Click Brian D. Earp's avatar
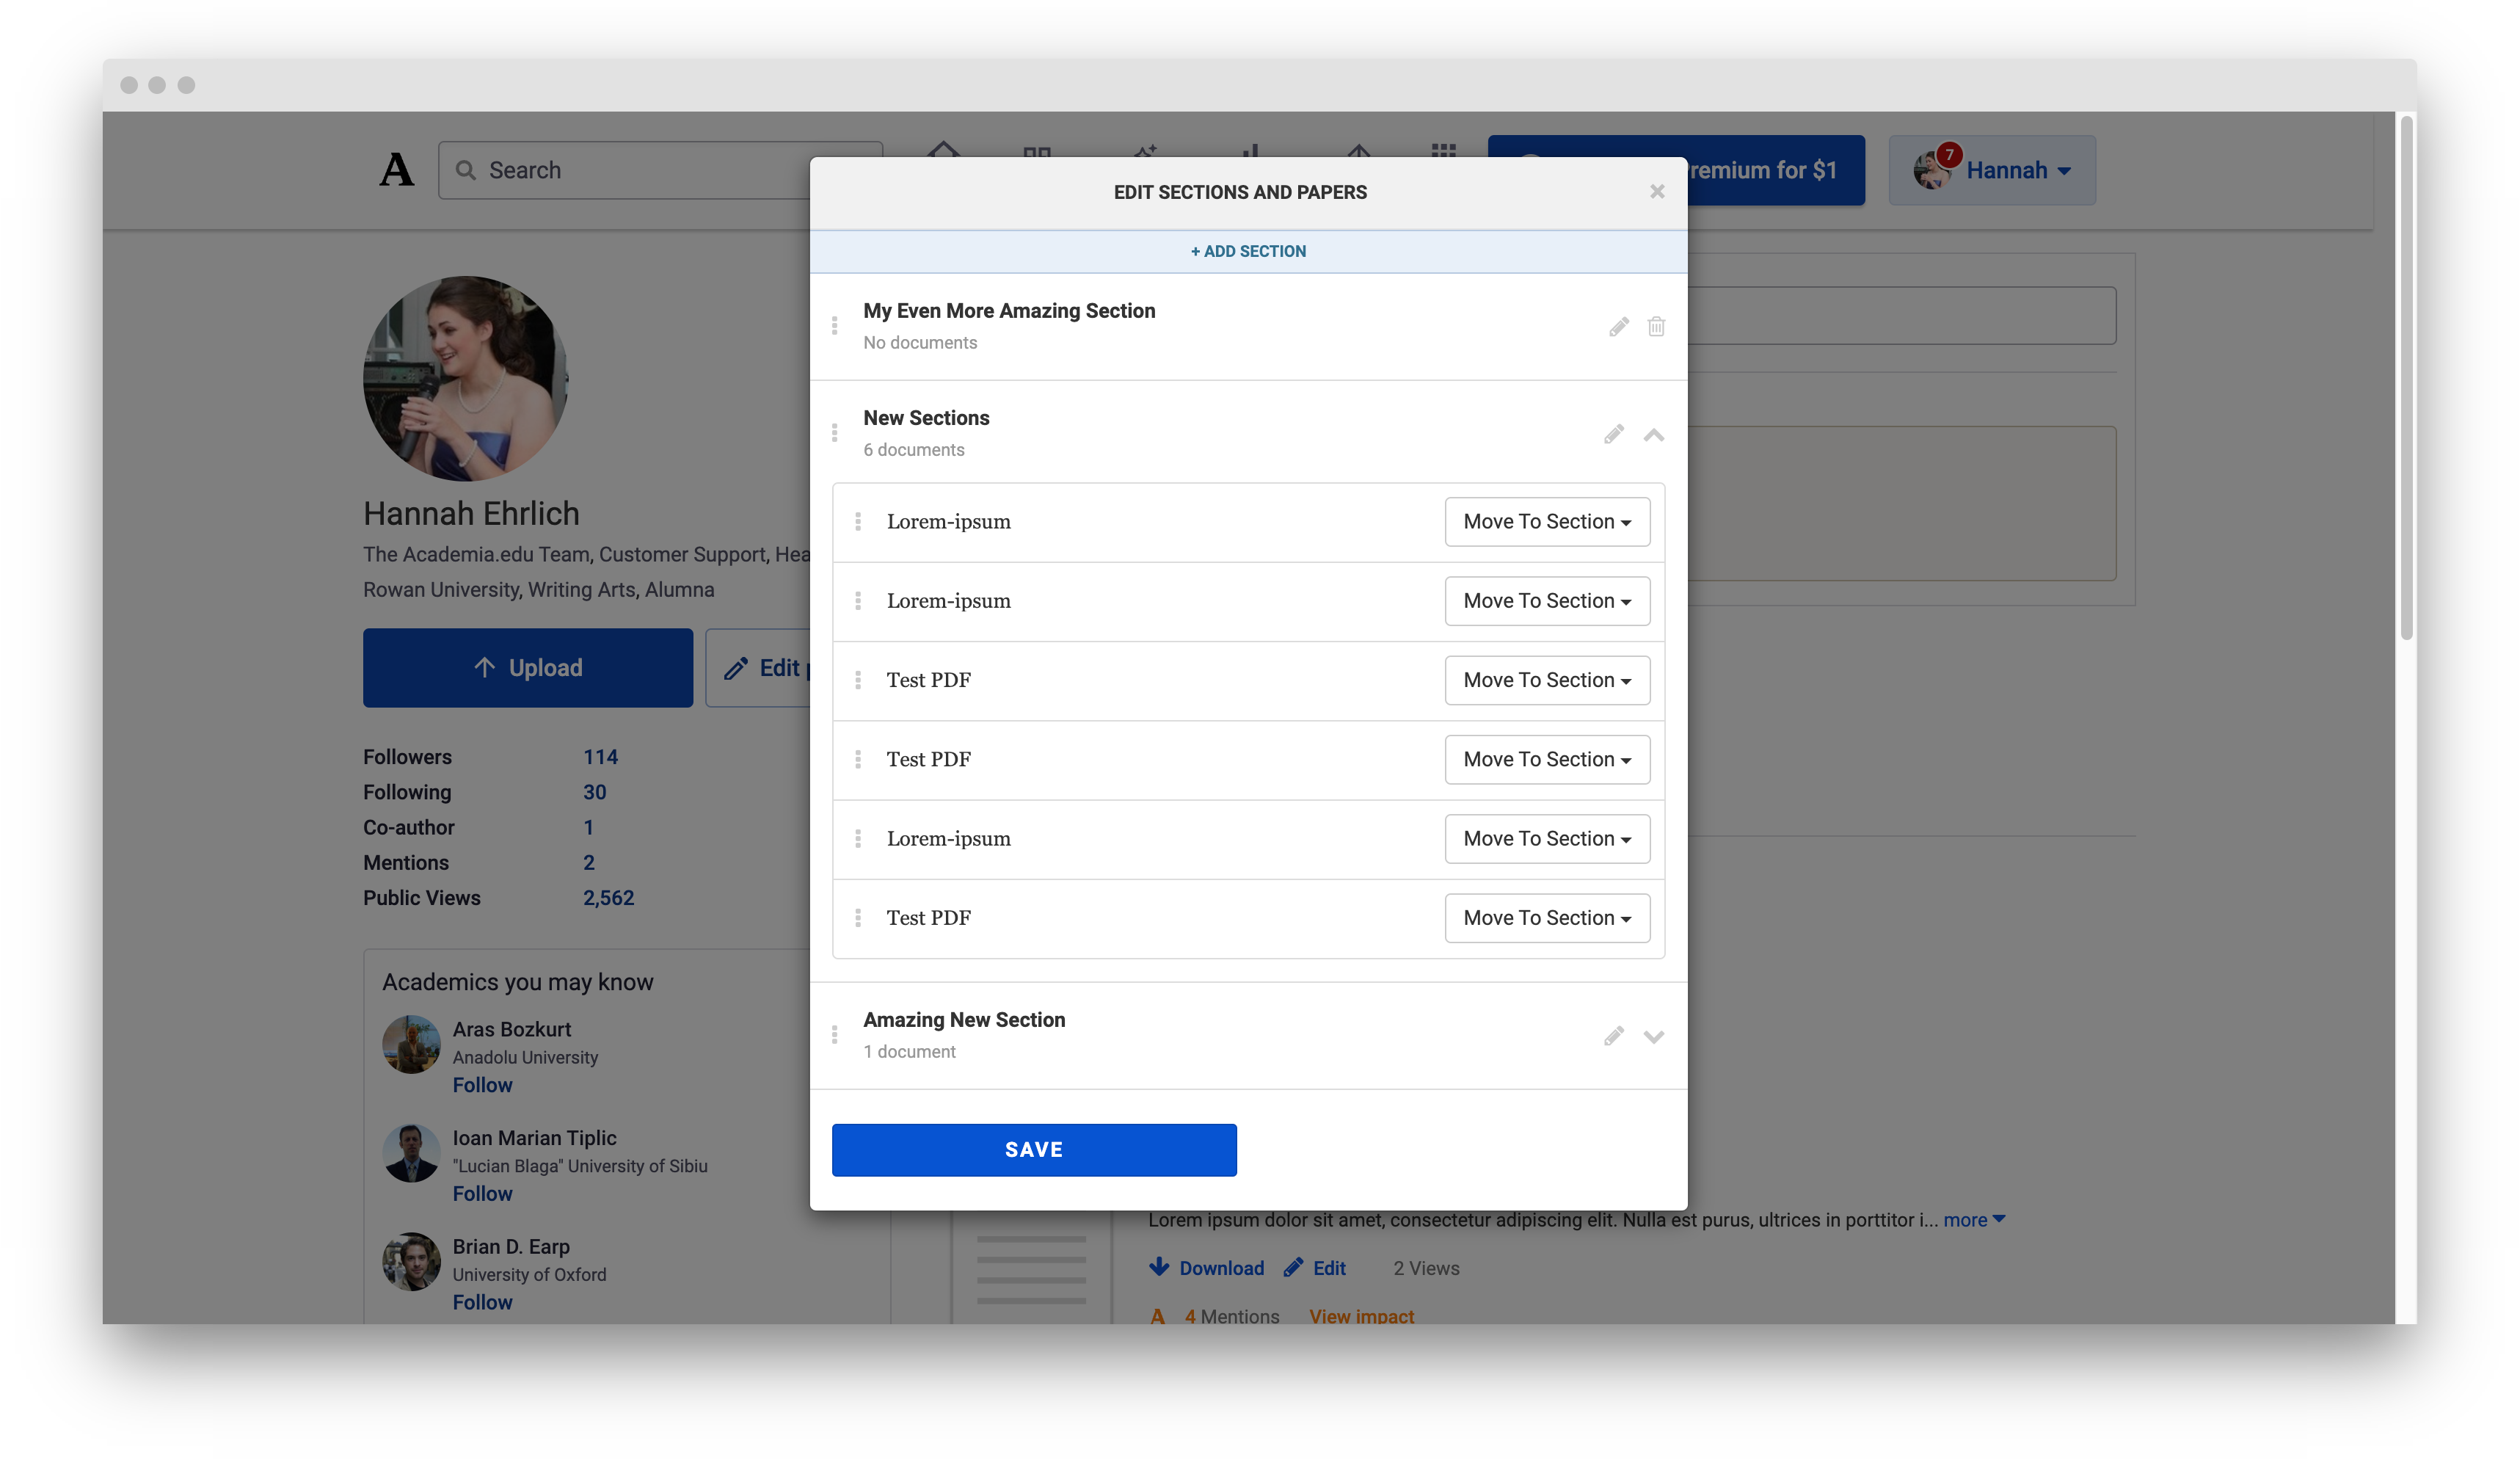 pos(411,1262)
